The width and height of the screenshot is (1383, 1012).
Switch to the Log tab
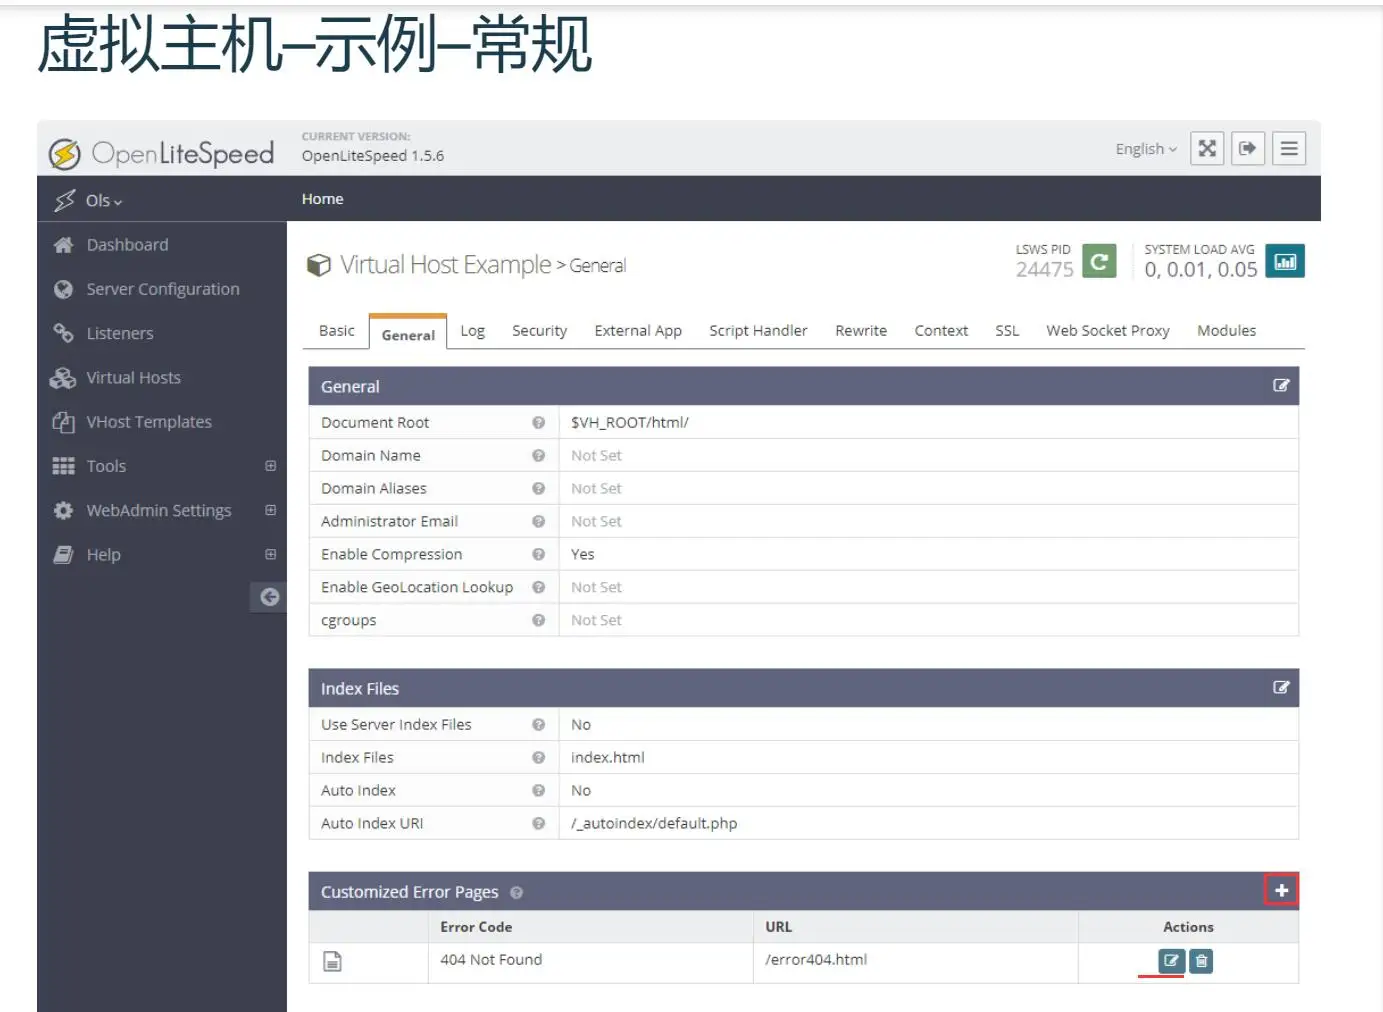(x=472, y=331)
